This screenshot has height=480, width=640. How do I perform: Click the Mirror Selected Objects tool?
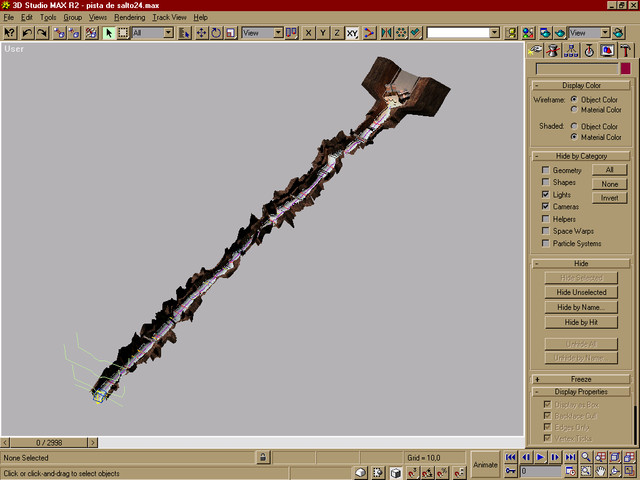(x=386, y=33)
